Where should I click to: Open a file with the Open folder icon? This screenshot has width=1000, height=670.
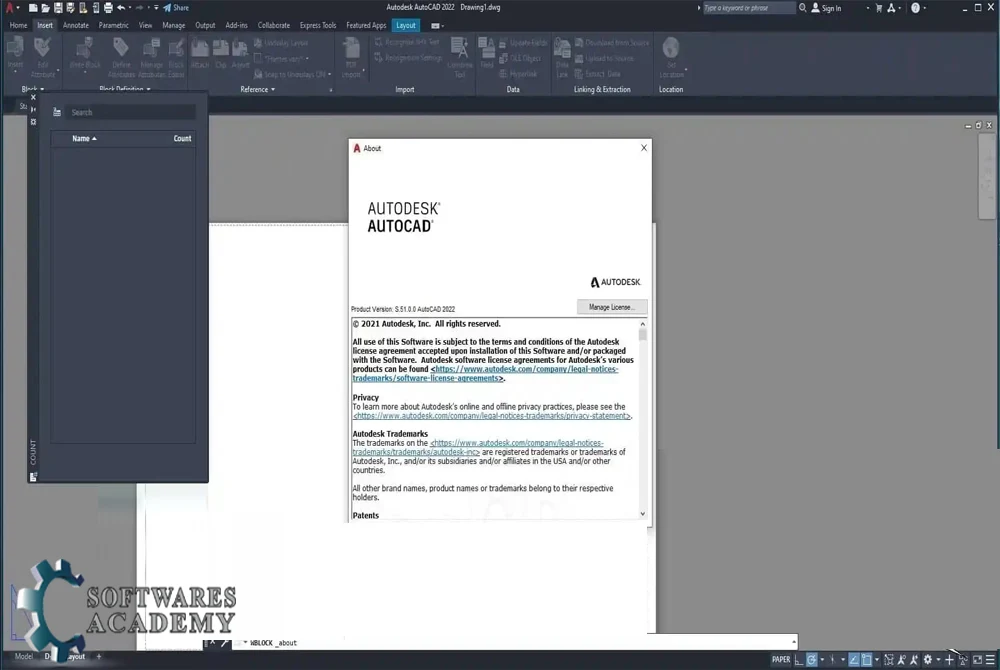point(45,8)
